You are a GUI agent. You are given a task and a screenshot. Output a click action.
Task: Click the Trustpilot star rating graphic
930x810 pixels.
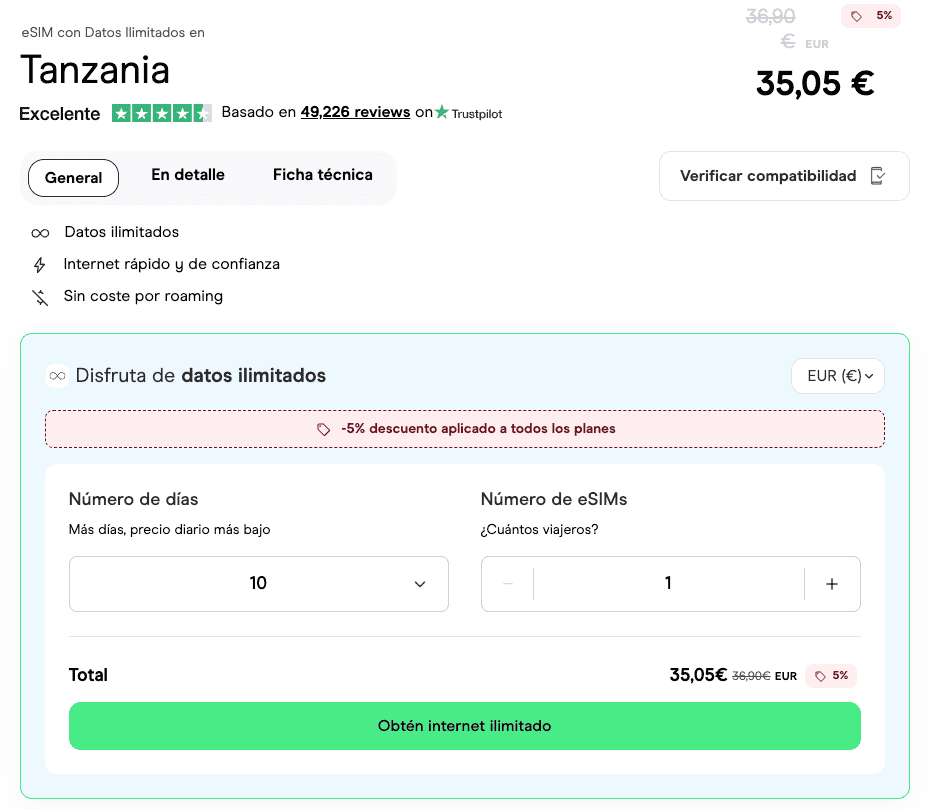pos(161,113)
